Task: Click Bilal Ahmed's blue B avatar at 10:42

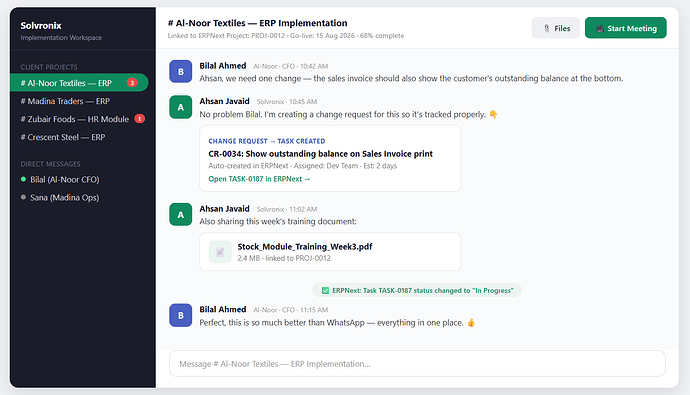Action: (x=180, y=71)
